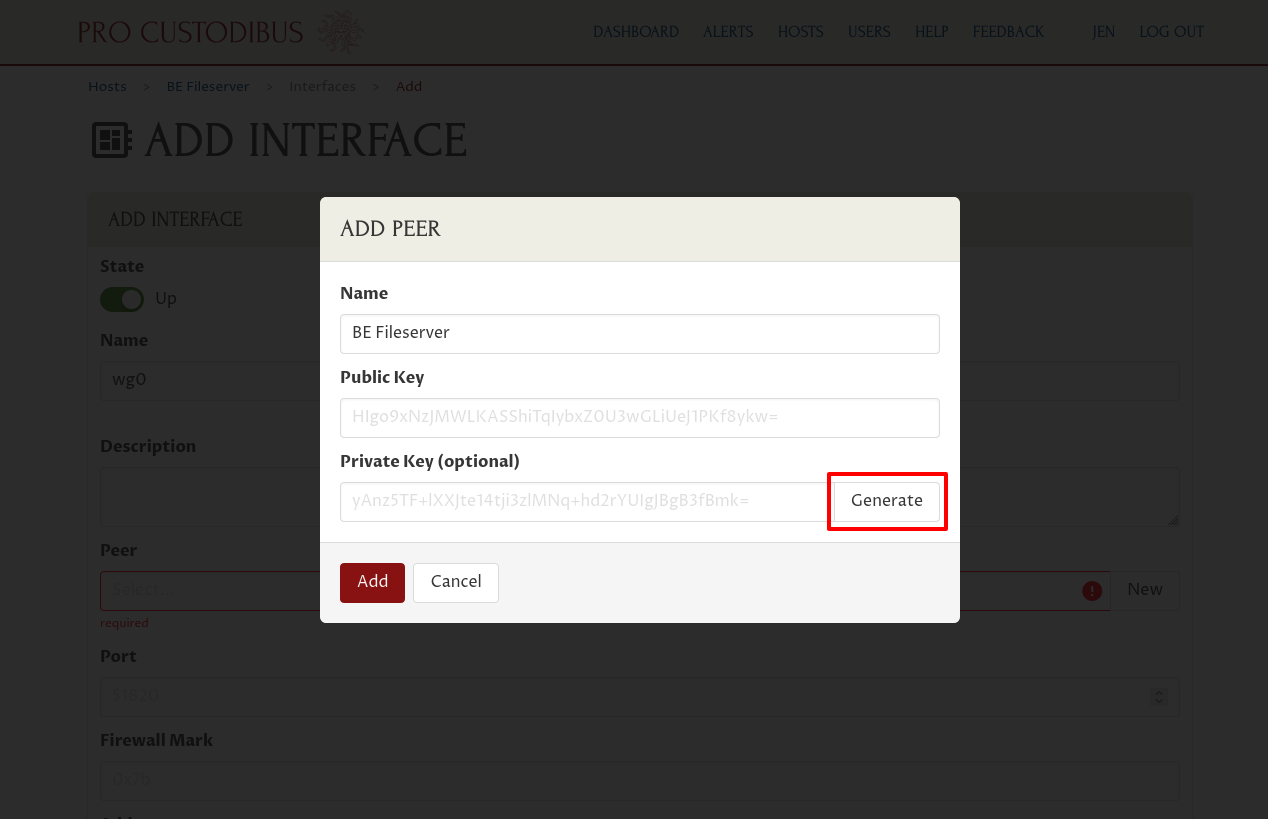1268x819 pixels.
Task: Click the Add button in Add Peer dialog
Action: [372, 582]
